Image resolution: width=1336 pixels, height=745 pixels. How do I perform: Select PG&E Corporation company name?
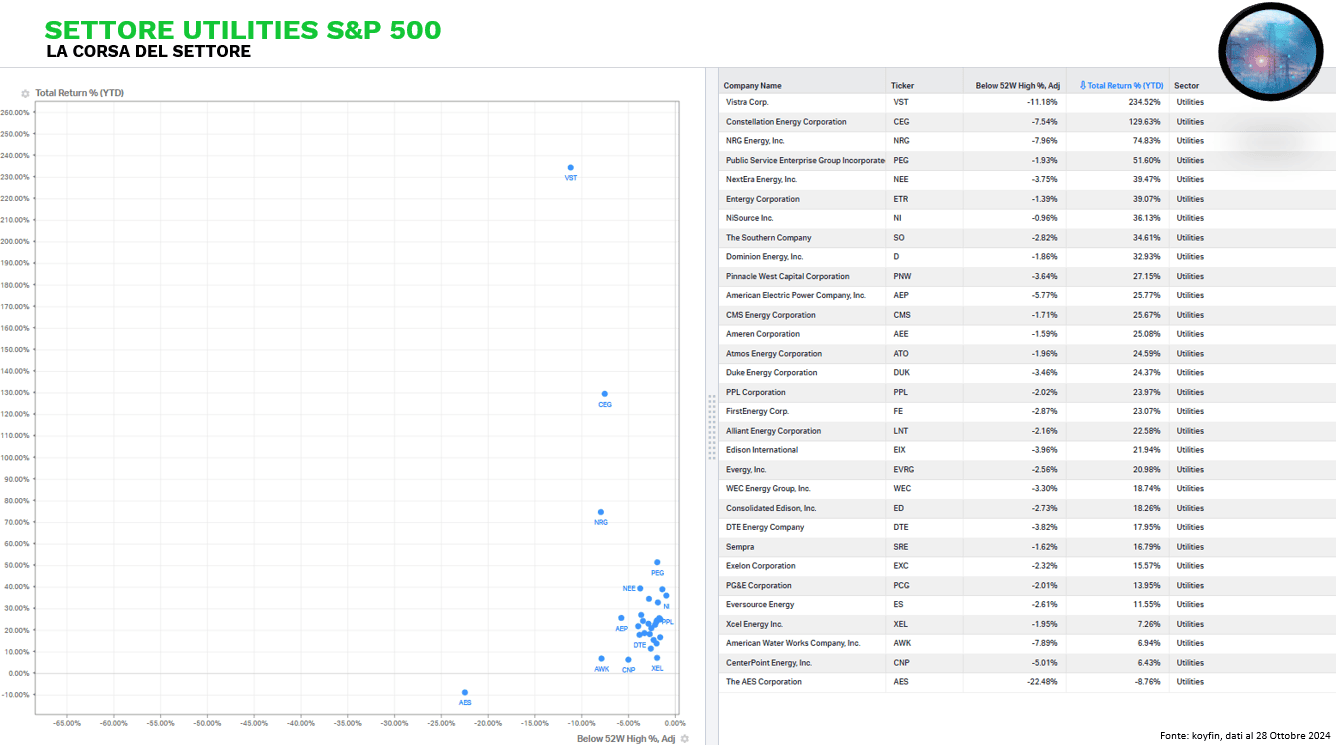click(x=759, y=586)
